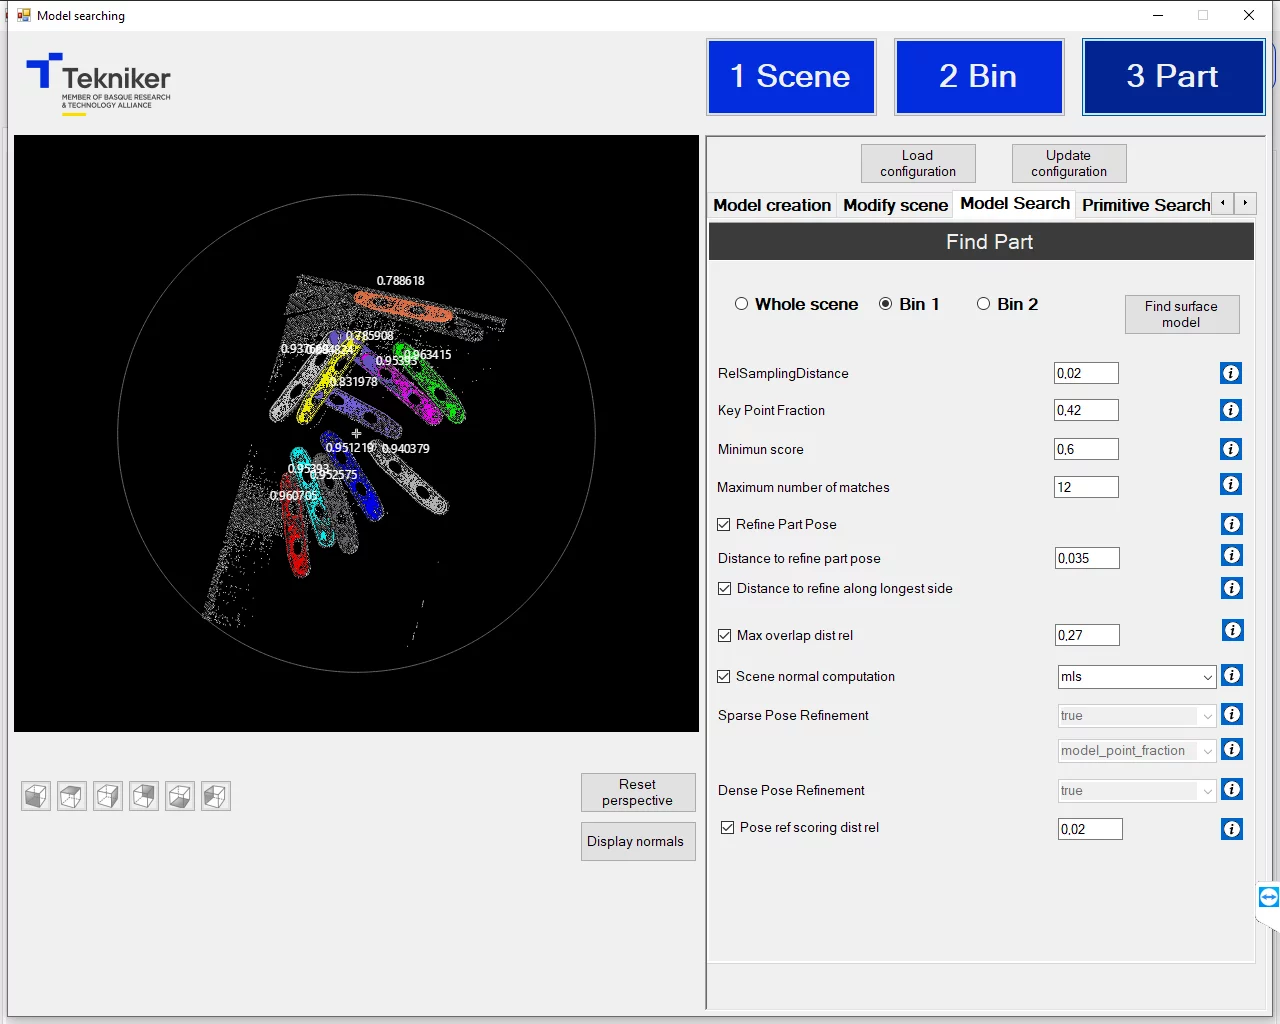Switch to the Model creation tab
1280x1024 pixels.
point(771,205)
